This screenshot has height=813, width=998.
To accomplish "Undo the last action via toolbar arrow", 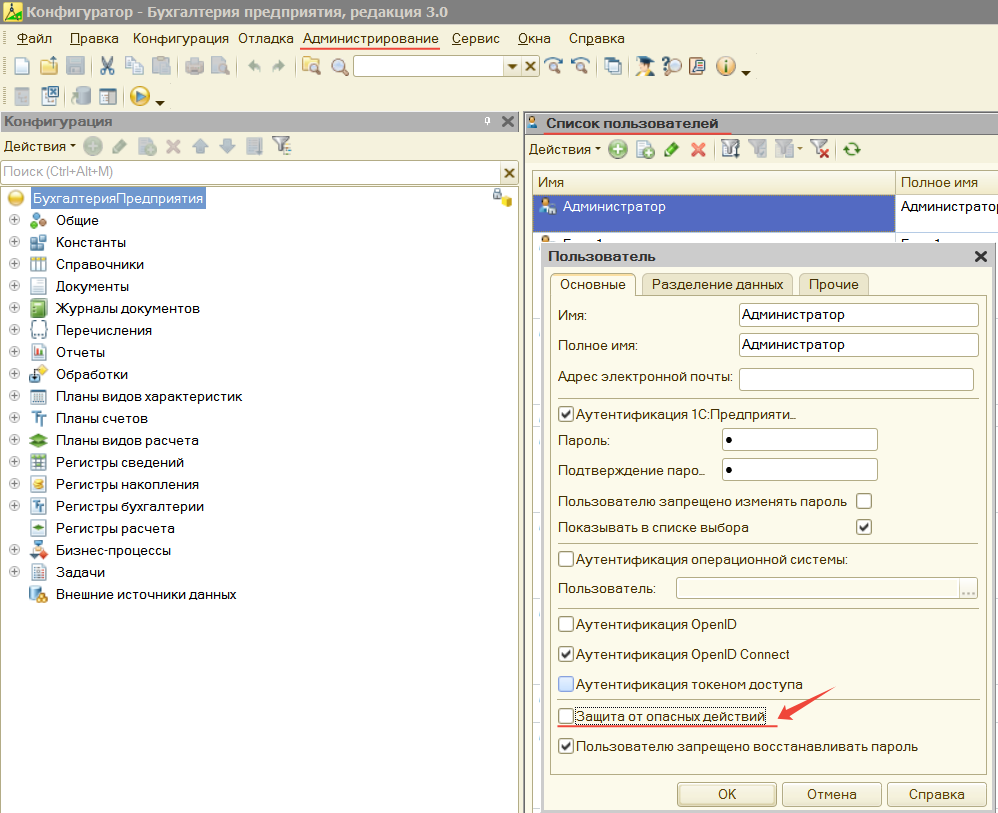I will pos(255,66).
